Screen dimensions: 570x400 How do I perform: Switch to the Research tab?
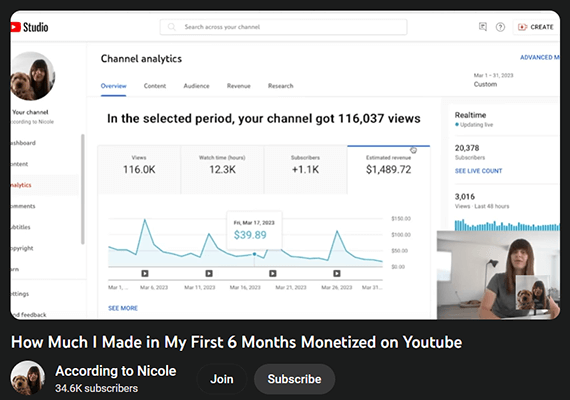(x=280, y=86)
